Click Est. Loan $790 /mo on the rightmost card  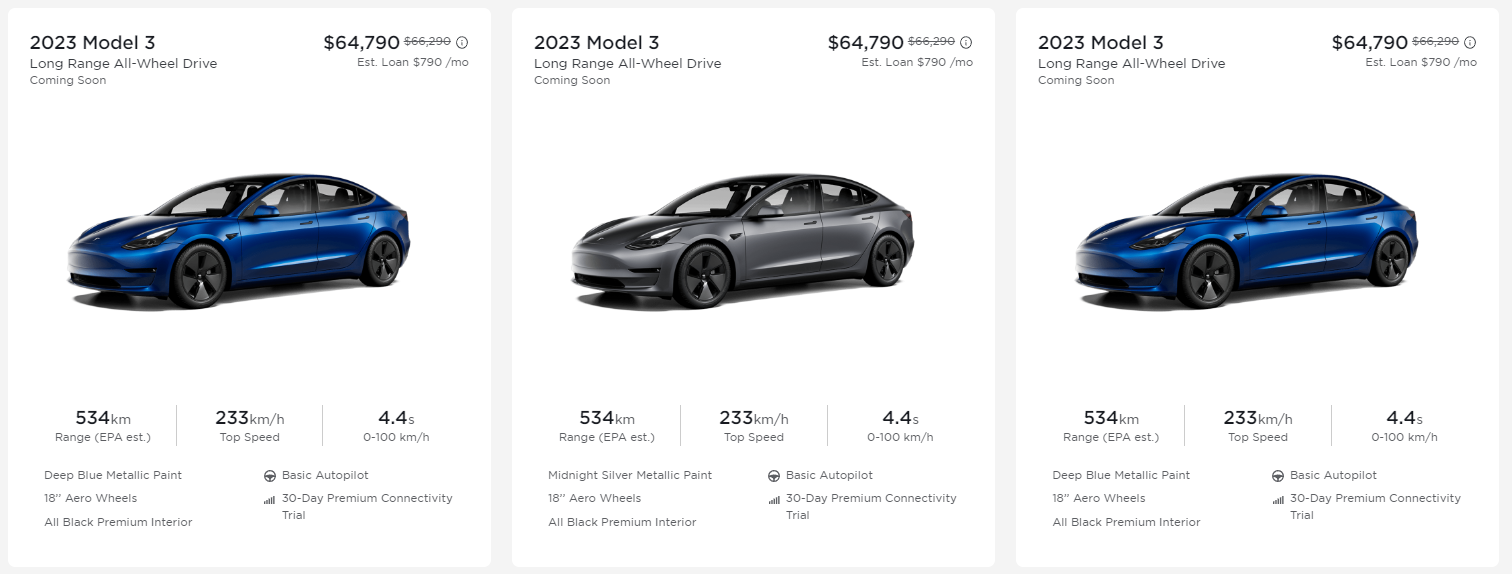pos(1420,62)
